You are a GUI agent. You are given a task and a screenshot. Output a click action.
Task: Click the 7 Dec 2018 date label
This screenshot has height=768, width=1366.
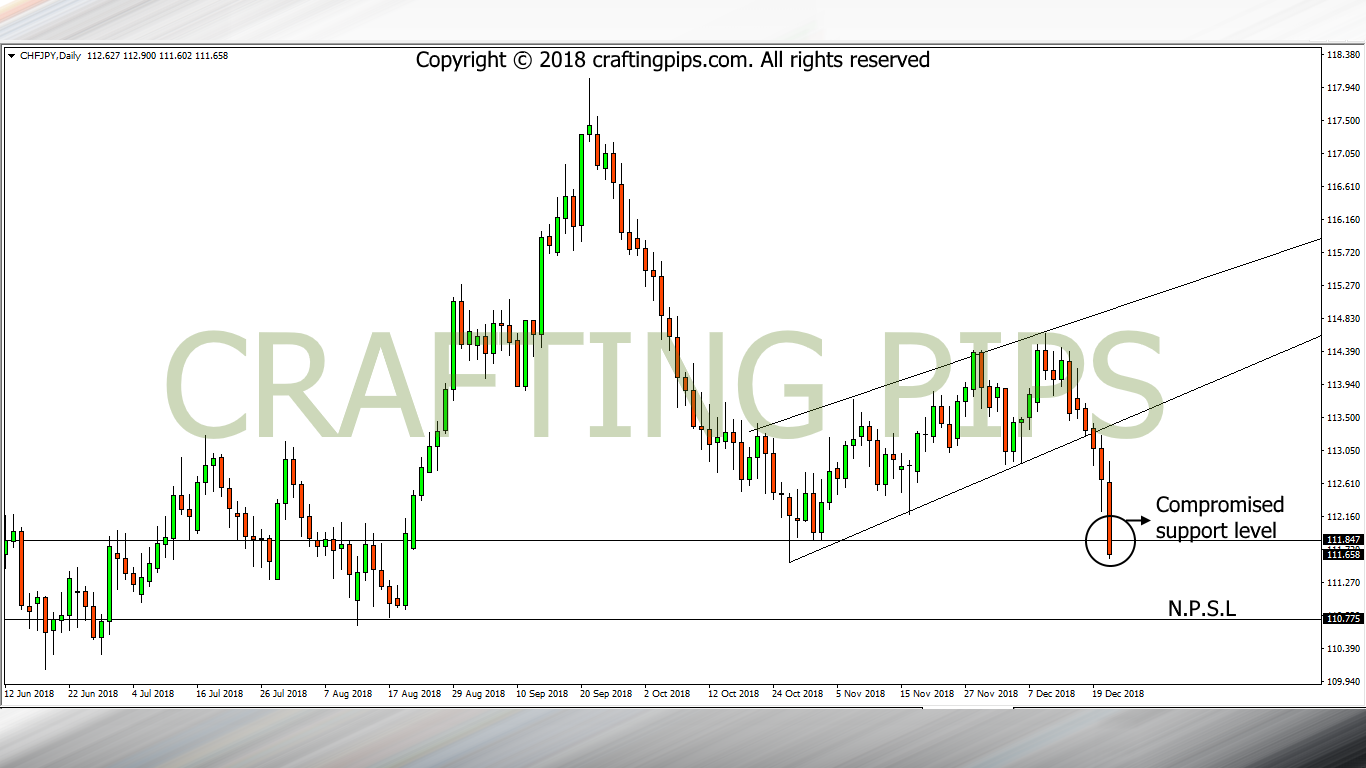pos(1052,693)
